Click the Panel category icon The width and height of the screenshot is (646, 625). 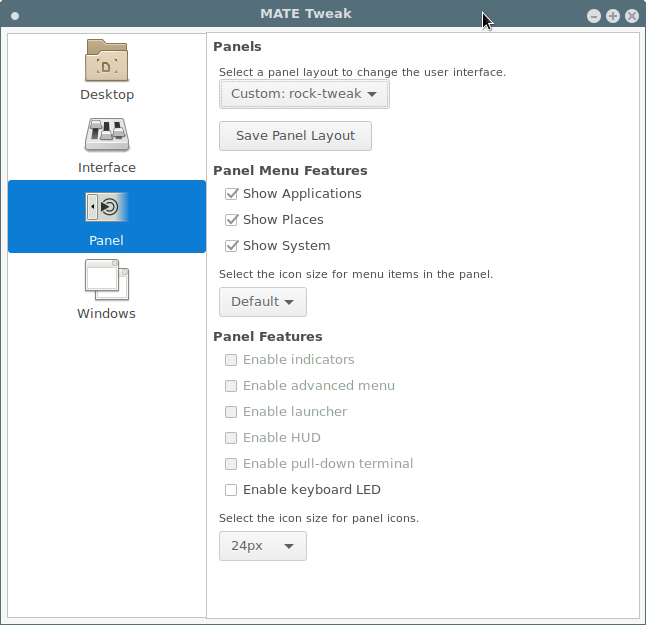[x=106, y=207]
